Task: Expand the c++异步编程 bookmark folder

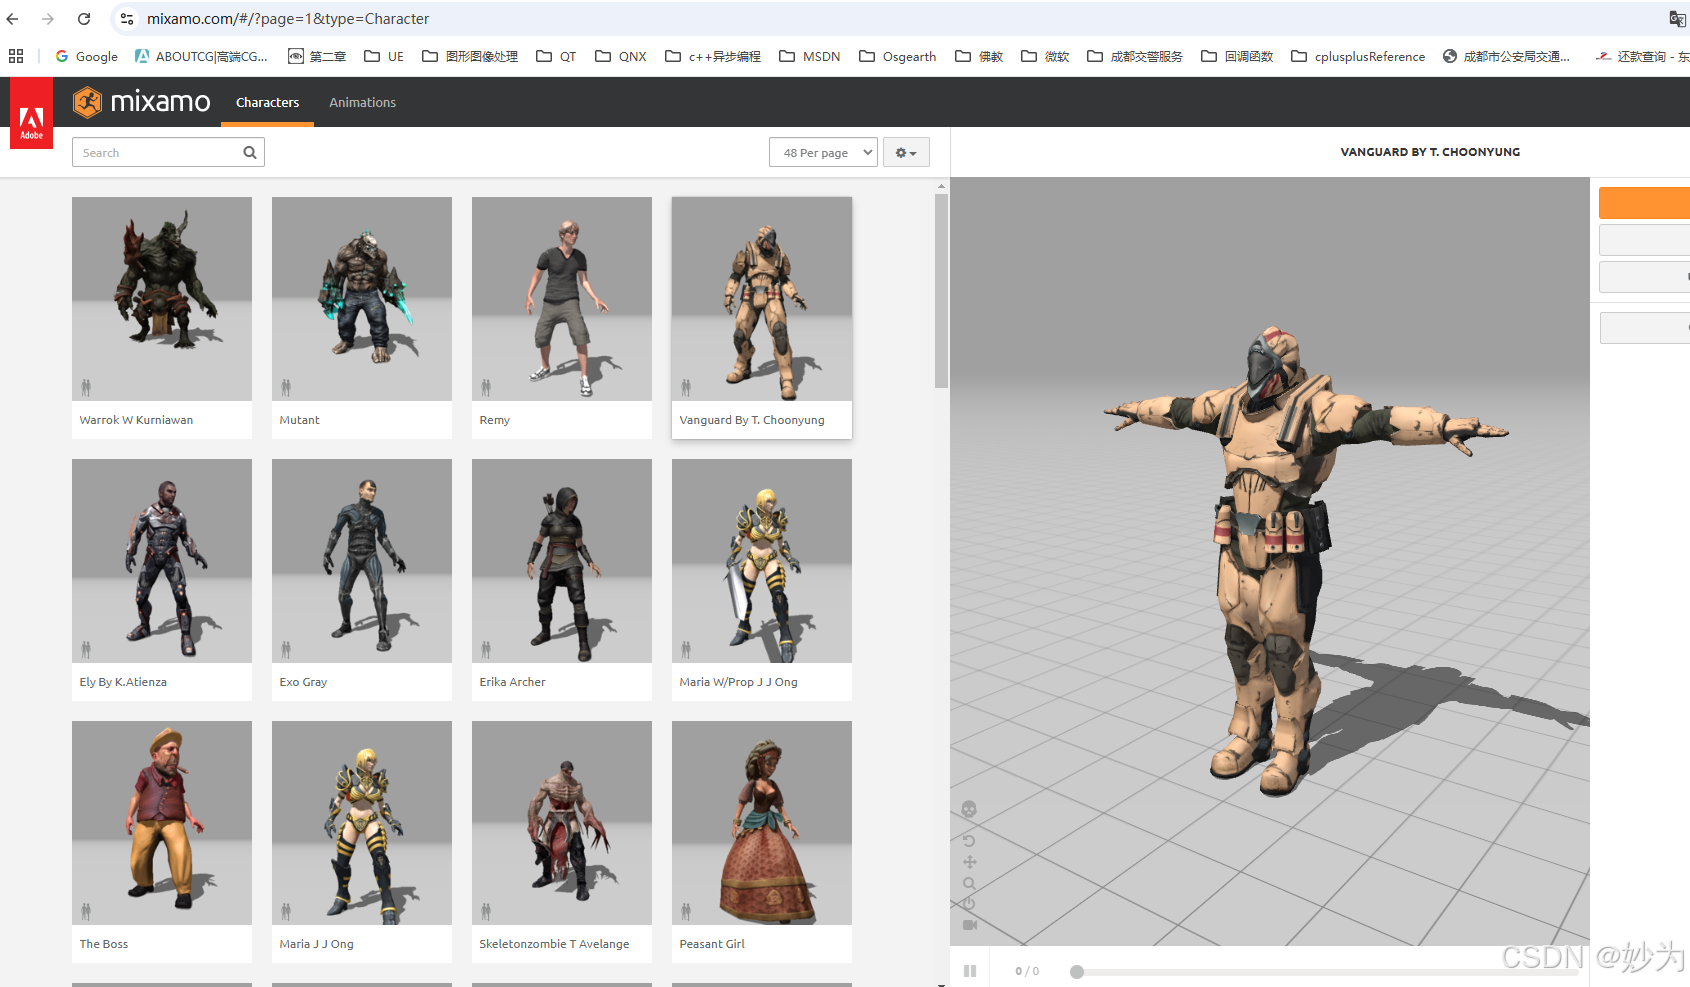Action: (x=713, y=56)
